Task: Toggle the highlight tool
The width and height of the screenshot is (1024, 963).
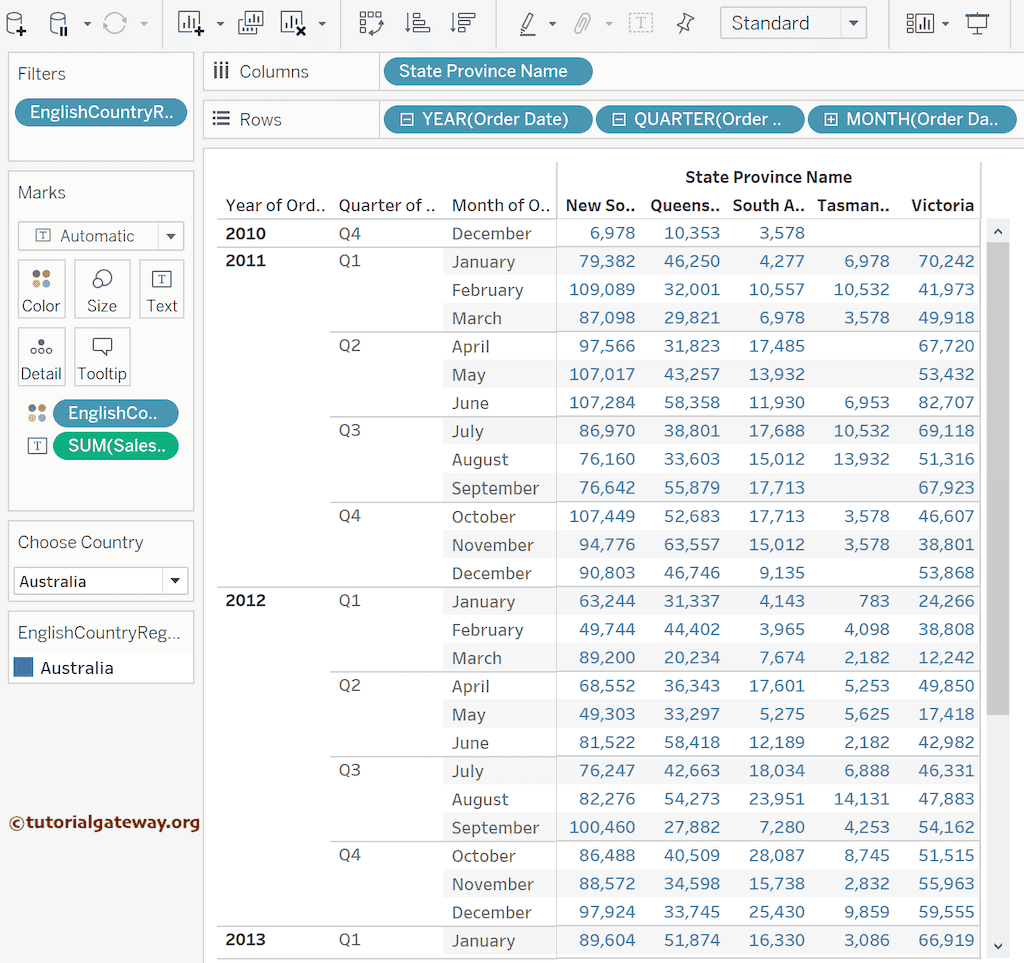Action: (527, 22)
